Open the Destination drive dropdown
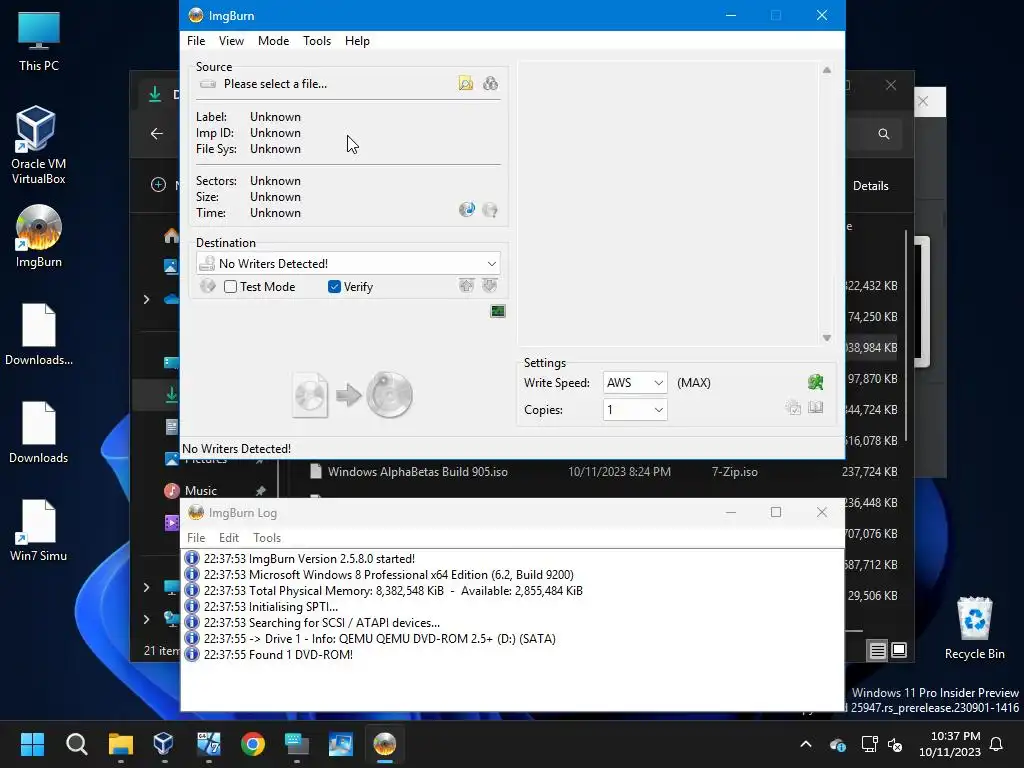Image resolution: width=1024 pixels, height=768 pixels. coord(491,264)
